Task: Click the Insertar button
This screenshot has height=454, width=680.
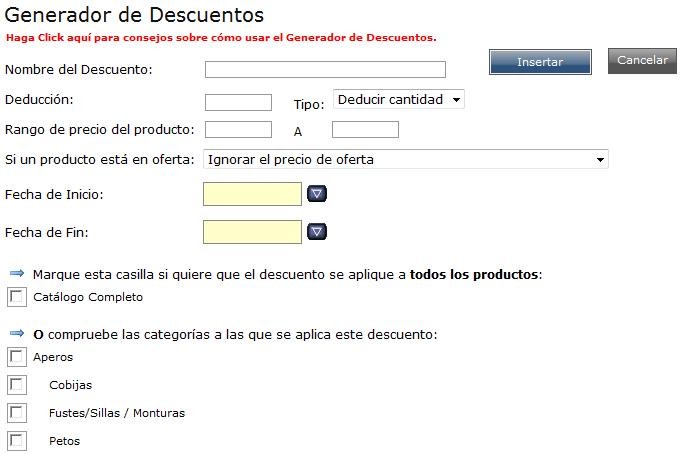Action: [539, 62]
